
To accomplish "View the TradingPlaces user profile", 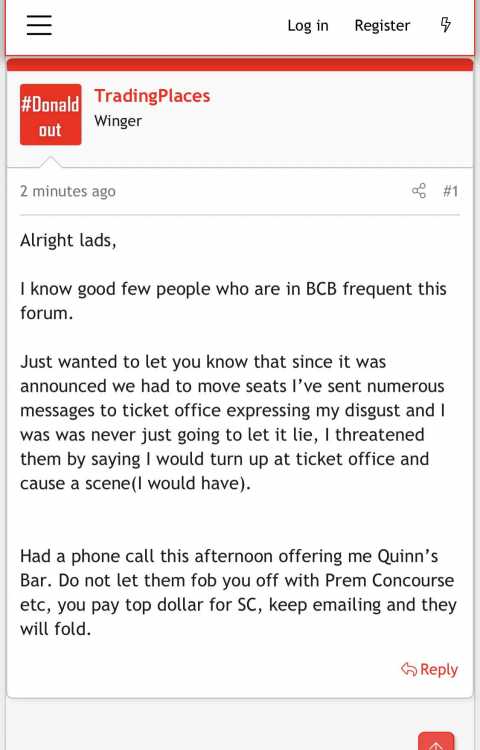I will pos(152,96).
